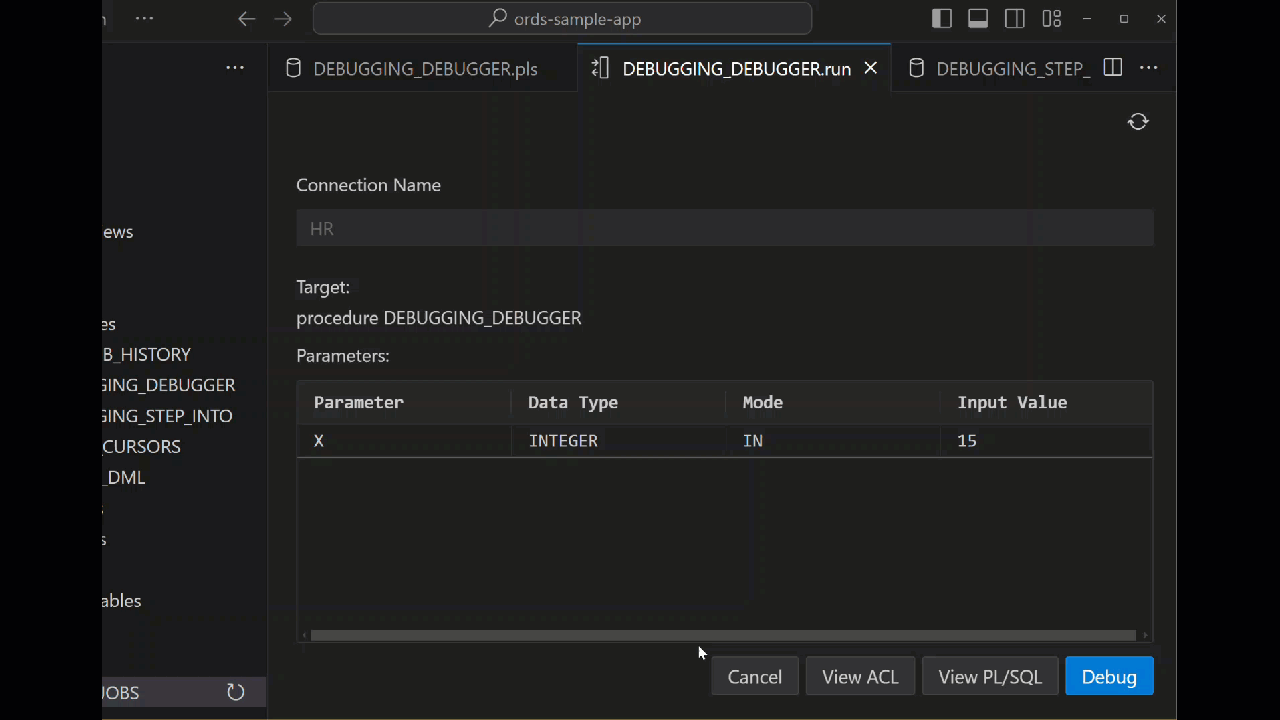This screenshot has width=1280, height=720.
Task: Click the HR connection name field
Action: pos(725,228)
